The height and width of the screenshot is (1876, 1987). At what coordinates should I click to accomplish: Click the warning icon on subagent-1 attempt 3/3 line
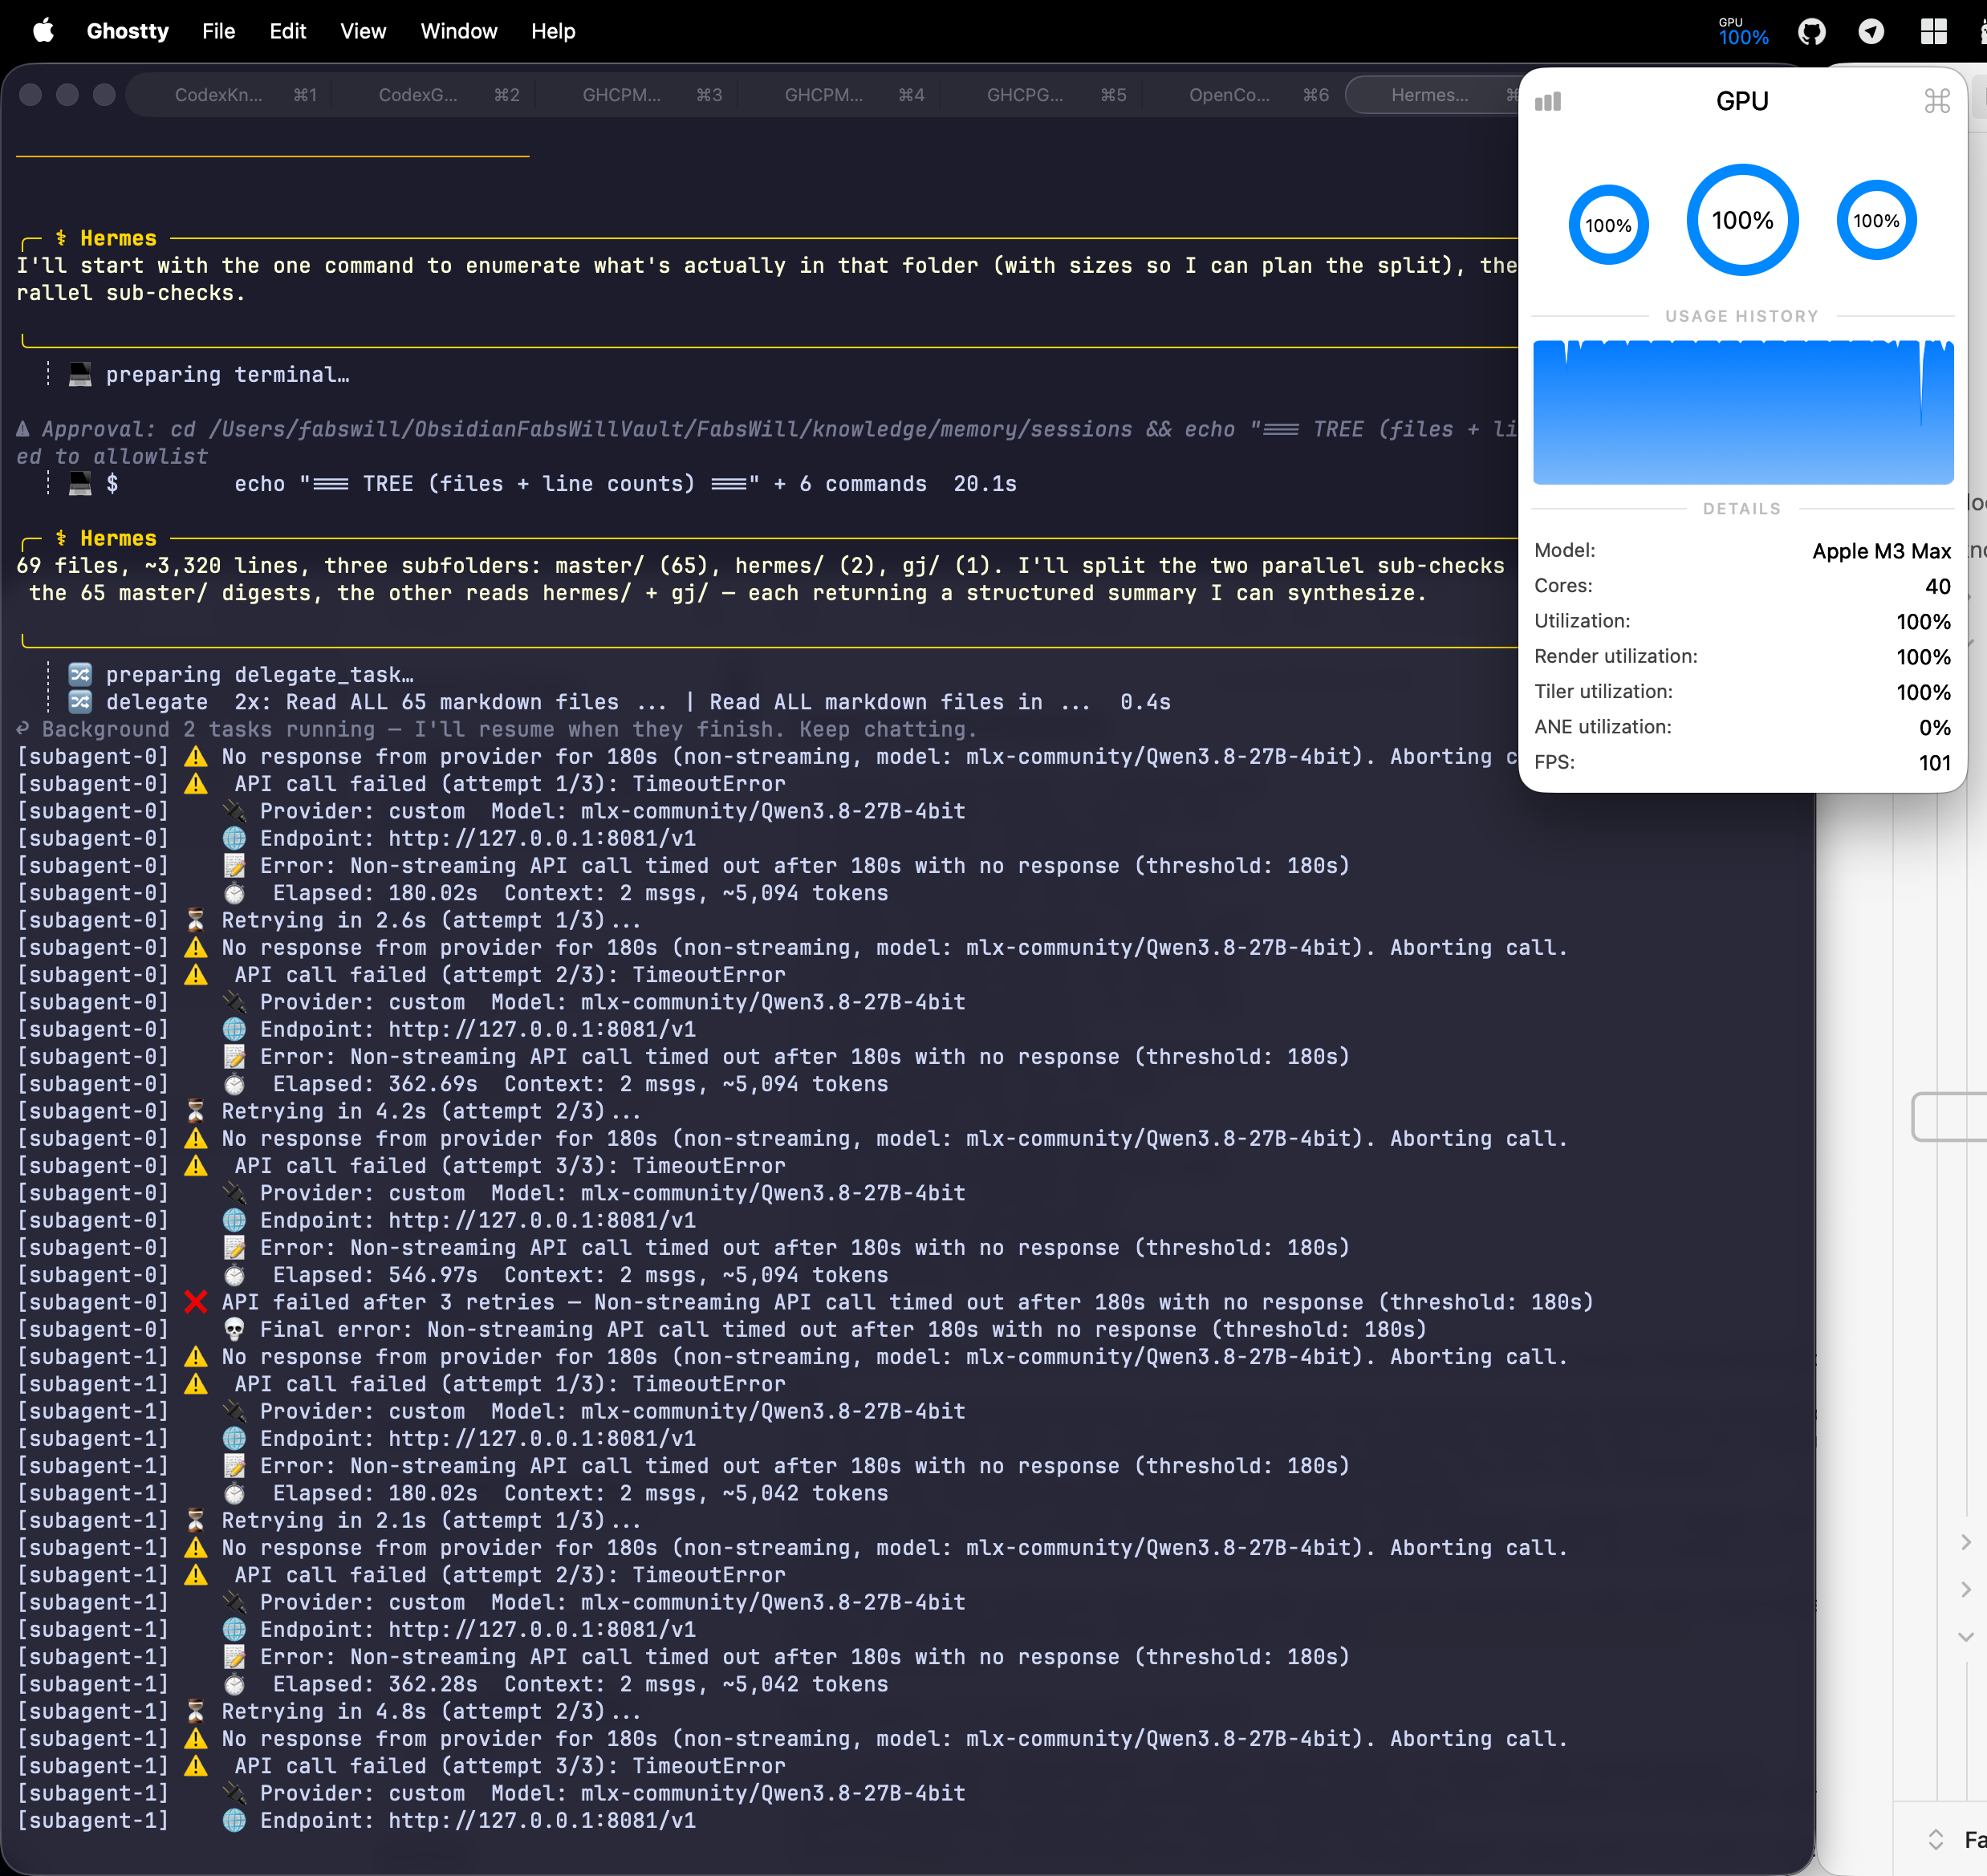pyautogui.click(x=196, y=1766)
